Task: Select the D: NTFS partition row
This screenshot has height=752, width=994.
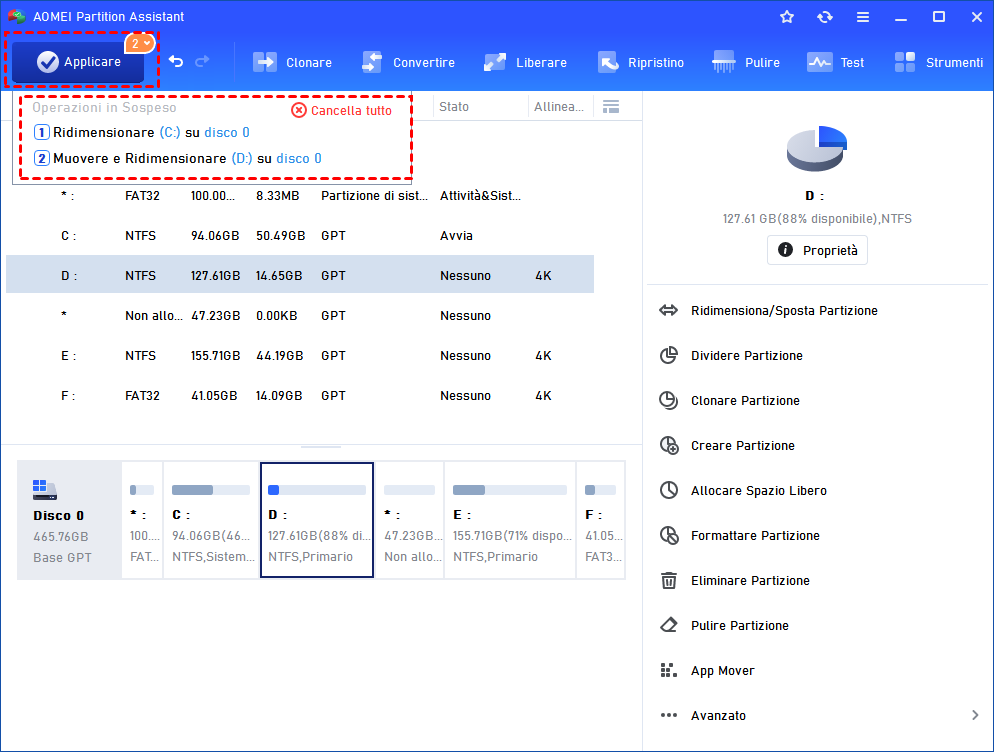Action: (300, 276)
